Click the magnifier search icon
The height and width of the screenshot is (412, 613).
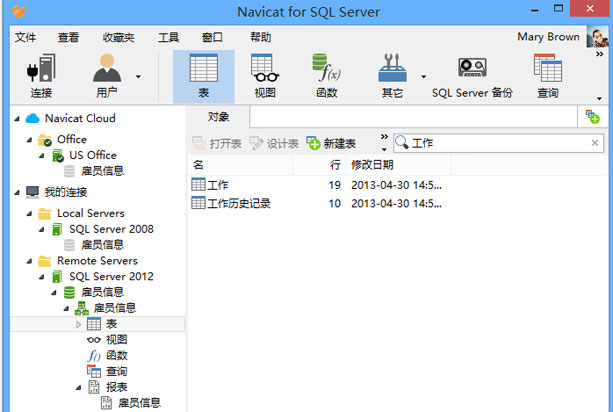click(x=401, y=143)
